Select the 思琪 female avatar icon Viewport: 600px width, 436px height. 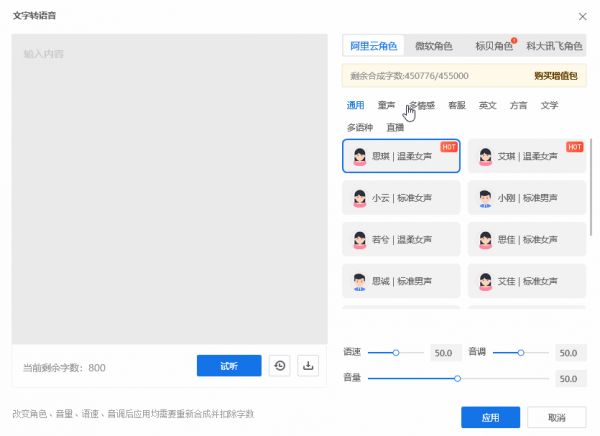click(360, 157)
